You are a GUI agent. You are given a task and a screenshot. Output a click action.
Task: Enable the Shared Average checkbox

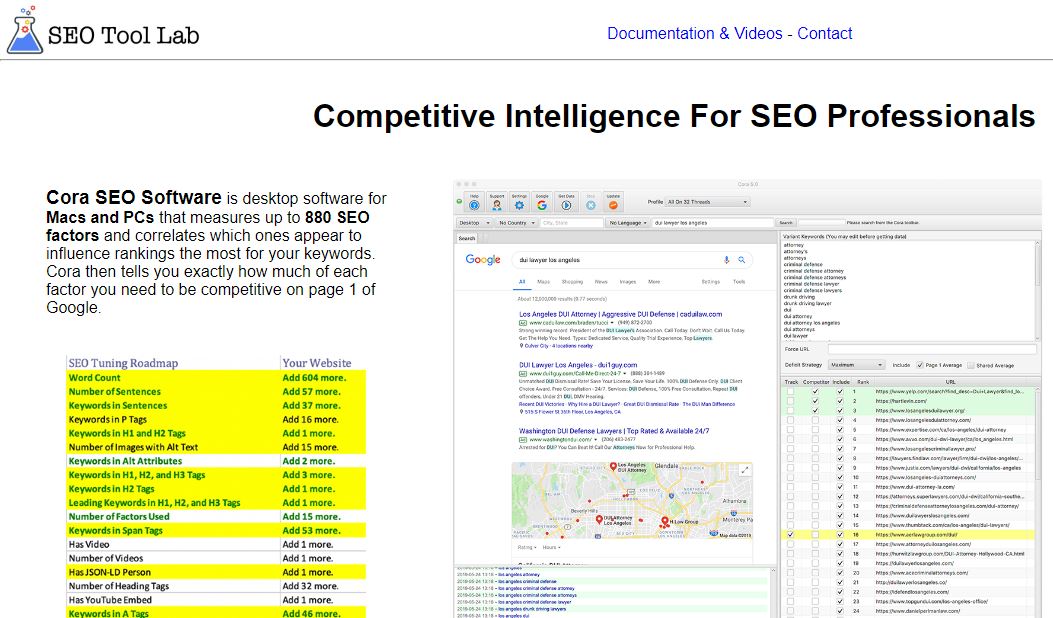click(x=968, y=365)
